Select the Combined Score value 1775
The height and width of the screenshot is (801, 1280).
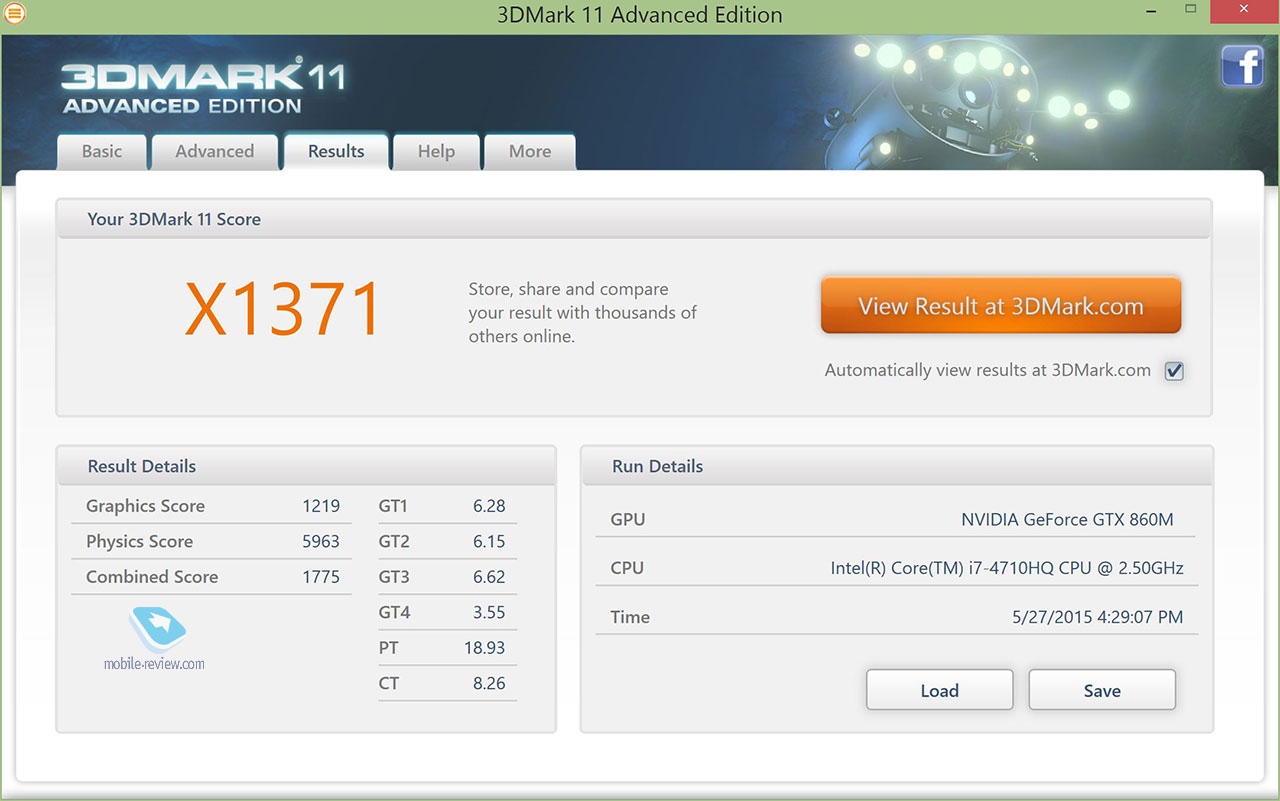(321, 577)
